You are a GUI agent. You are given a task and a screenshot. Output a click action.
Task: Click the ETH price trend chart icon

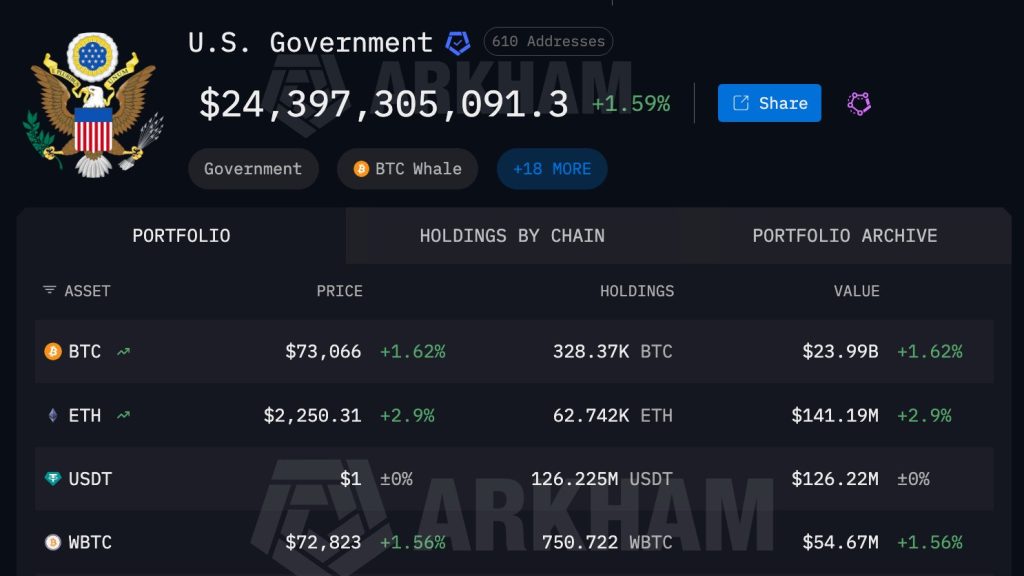click(122, 414)
